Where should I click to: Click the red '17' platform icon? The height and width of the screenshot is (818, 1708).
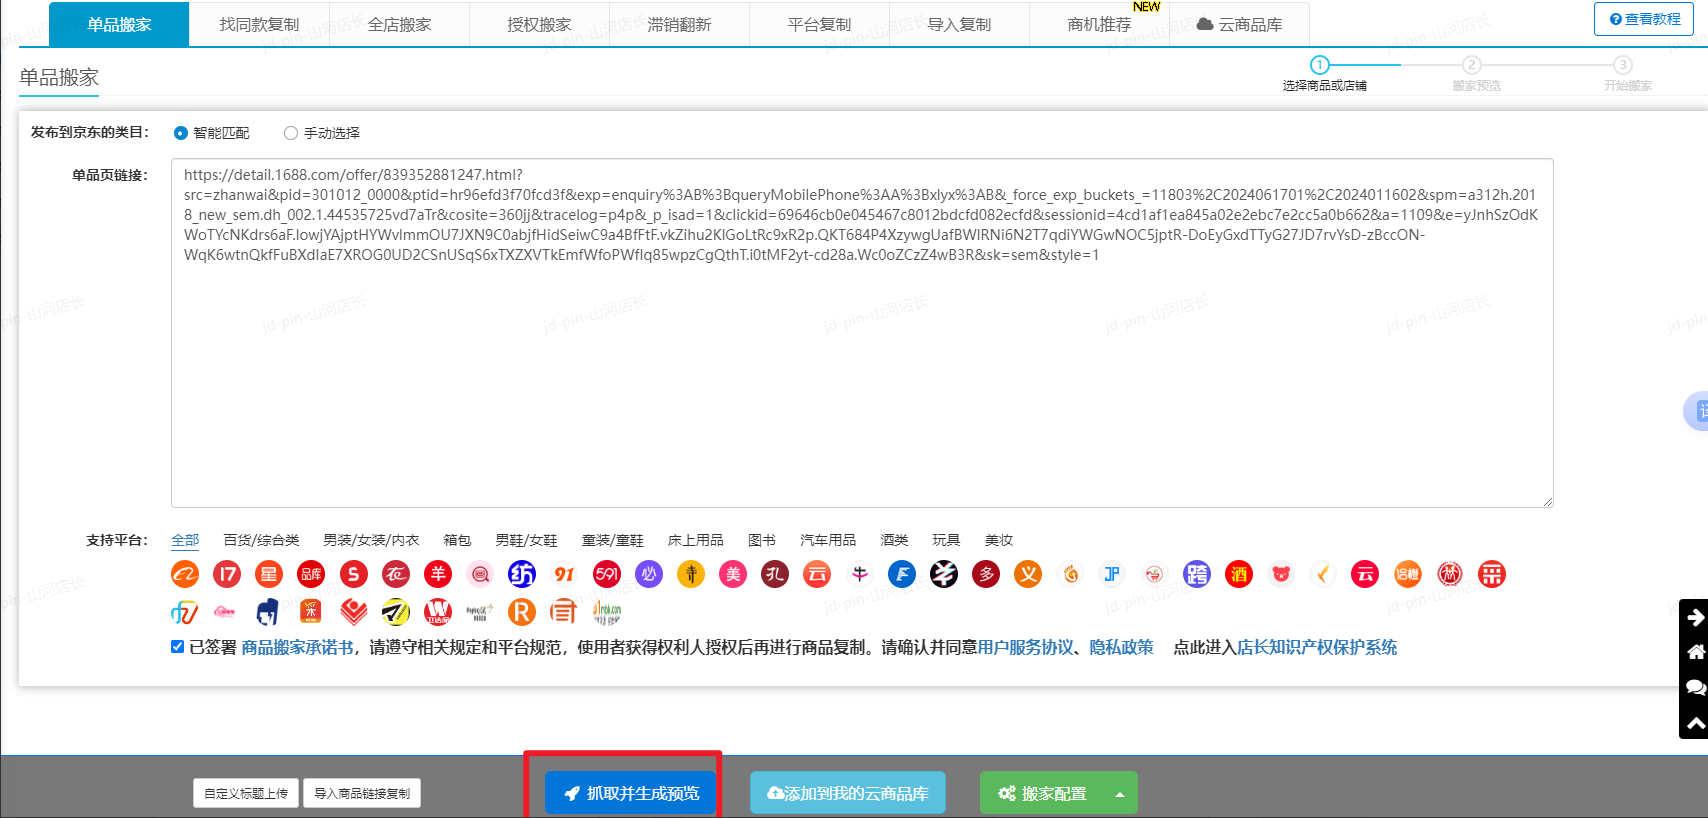[x=227, y=574]
